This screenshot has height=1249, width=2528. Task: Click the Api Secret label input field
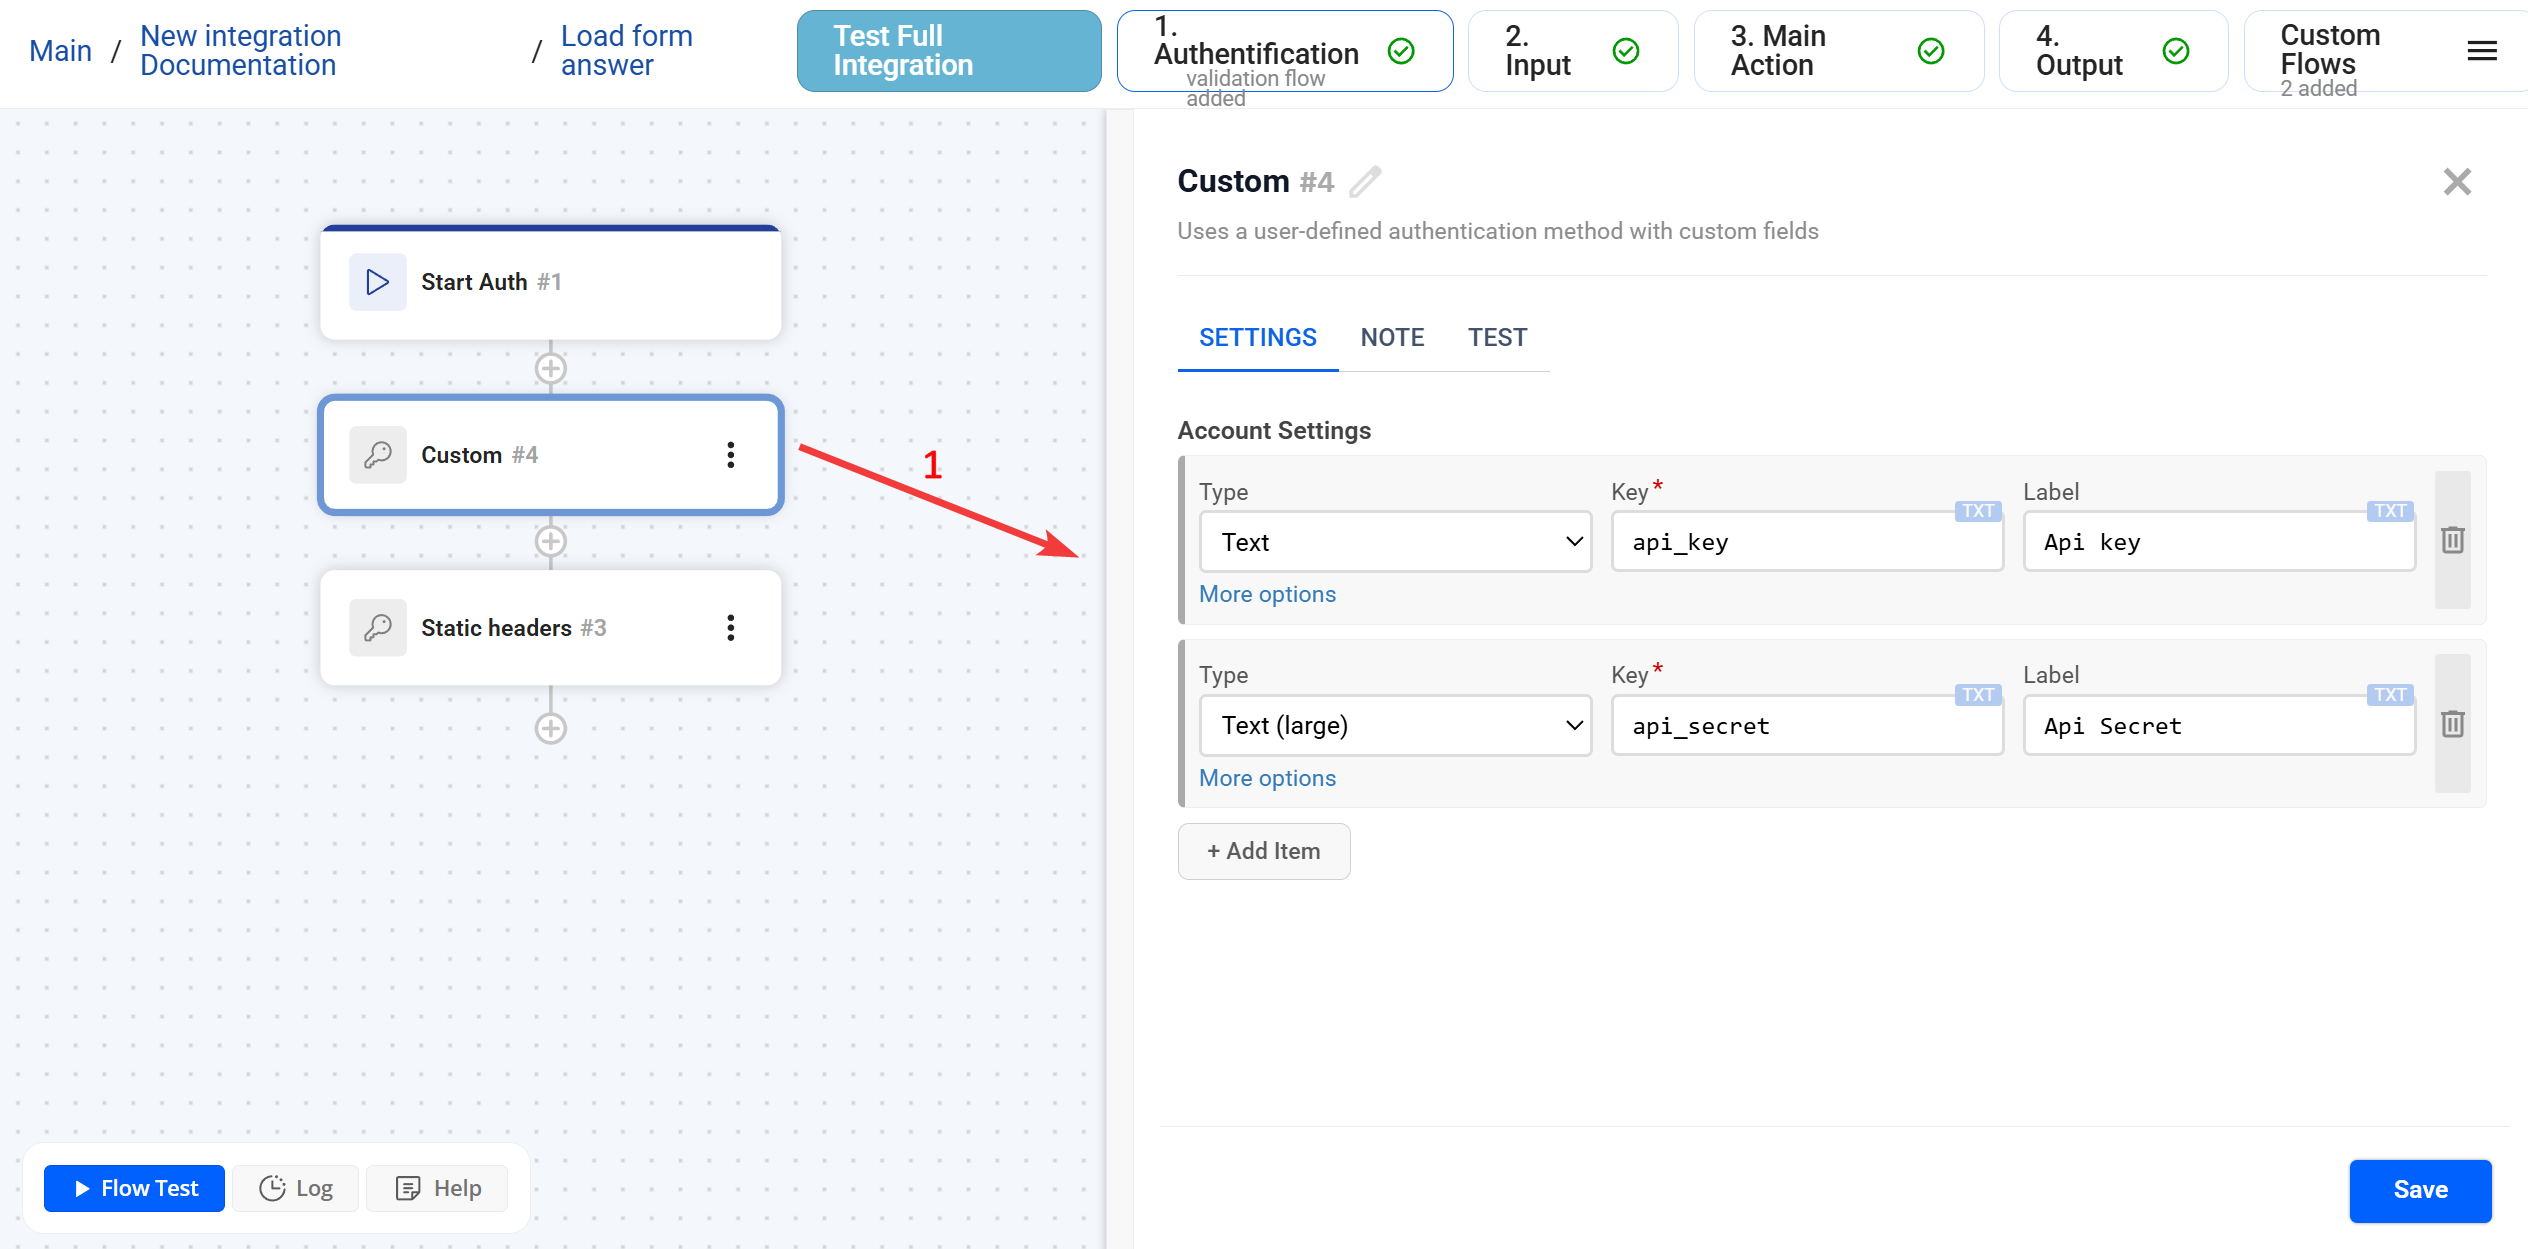point(2218,726)
